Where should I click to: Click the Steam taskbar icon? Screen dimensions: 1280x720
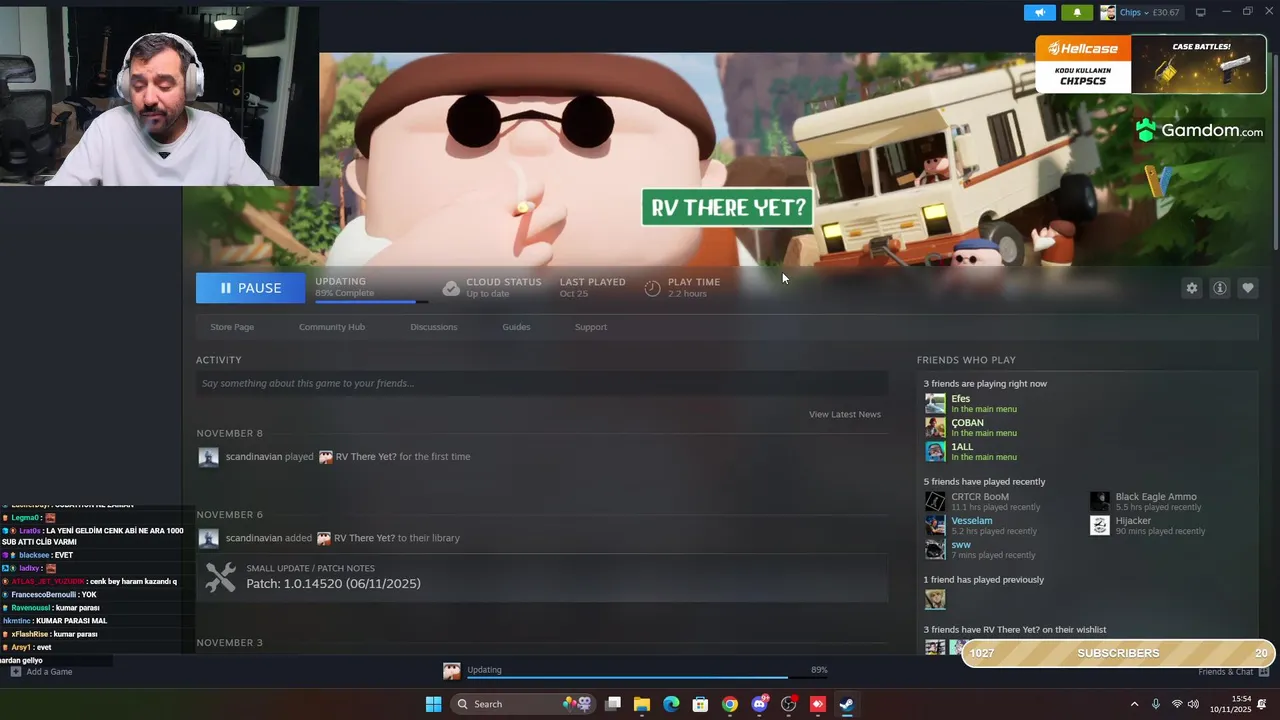tap(846, 704)
